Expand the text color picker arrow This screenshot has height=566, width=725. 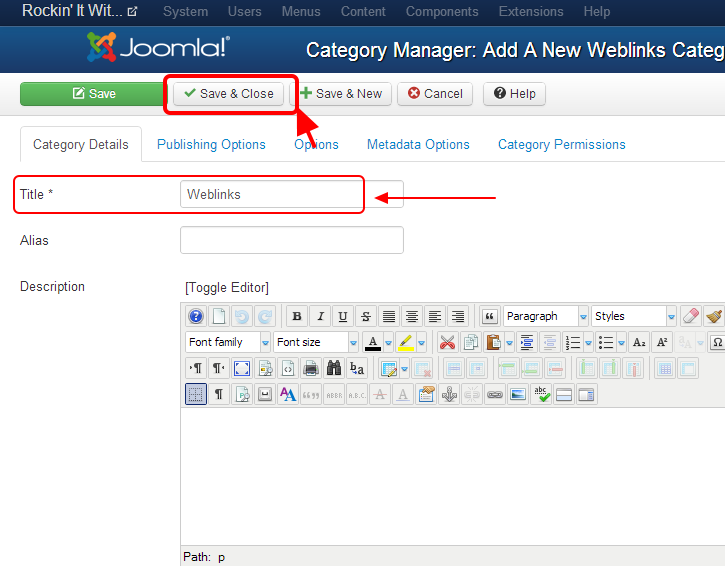388,343
